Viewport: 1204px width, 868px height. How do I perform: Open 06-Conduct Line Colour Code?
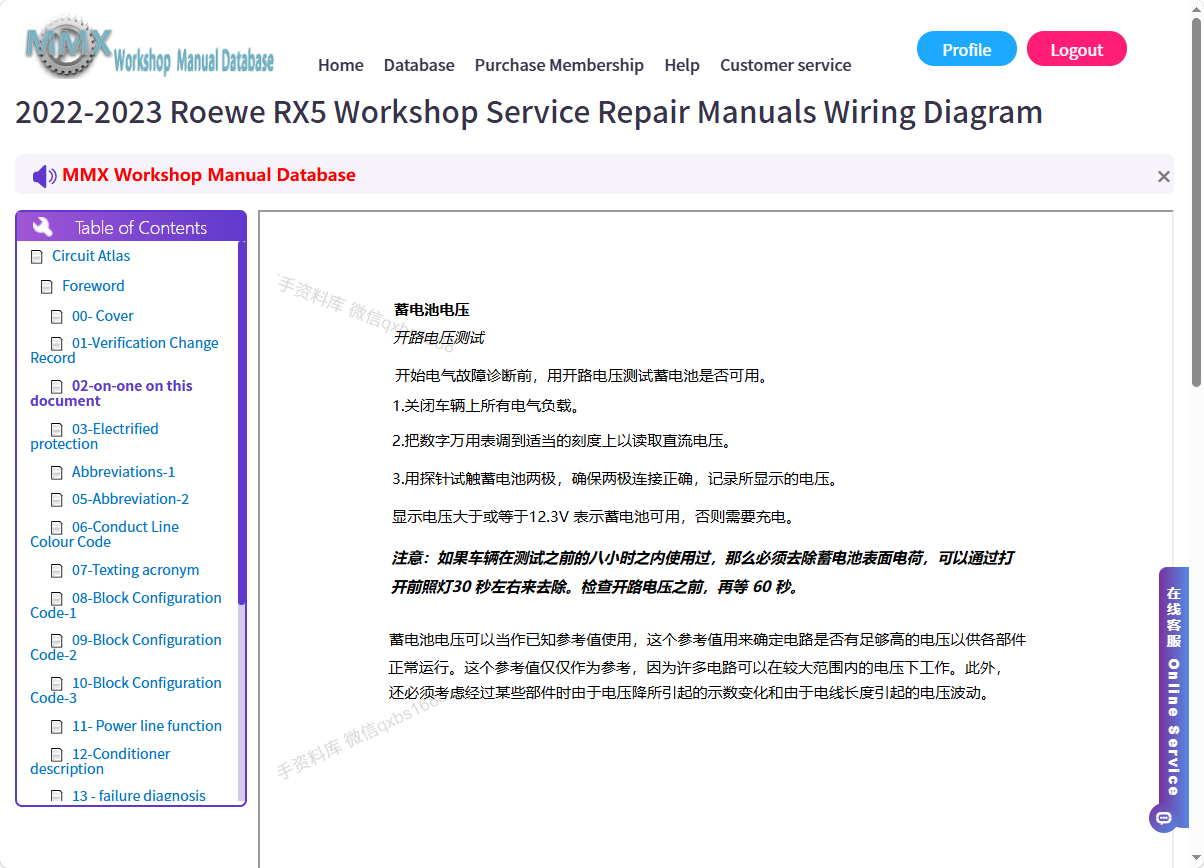click(x=104, y=534)
